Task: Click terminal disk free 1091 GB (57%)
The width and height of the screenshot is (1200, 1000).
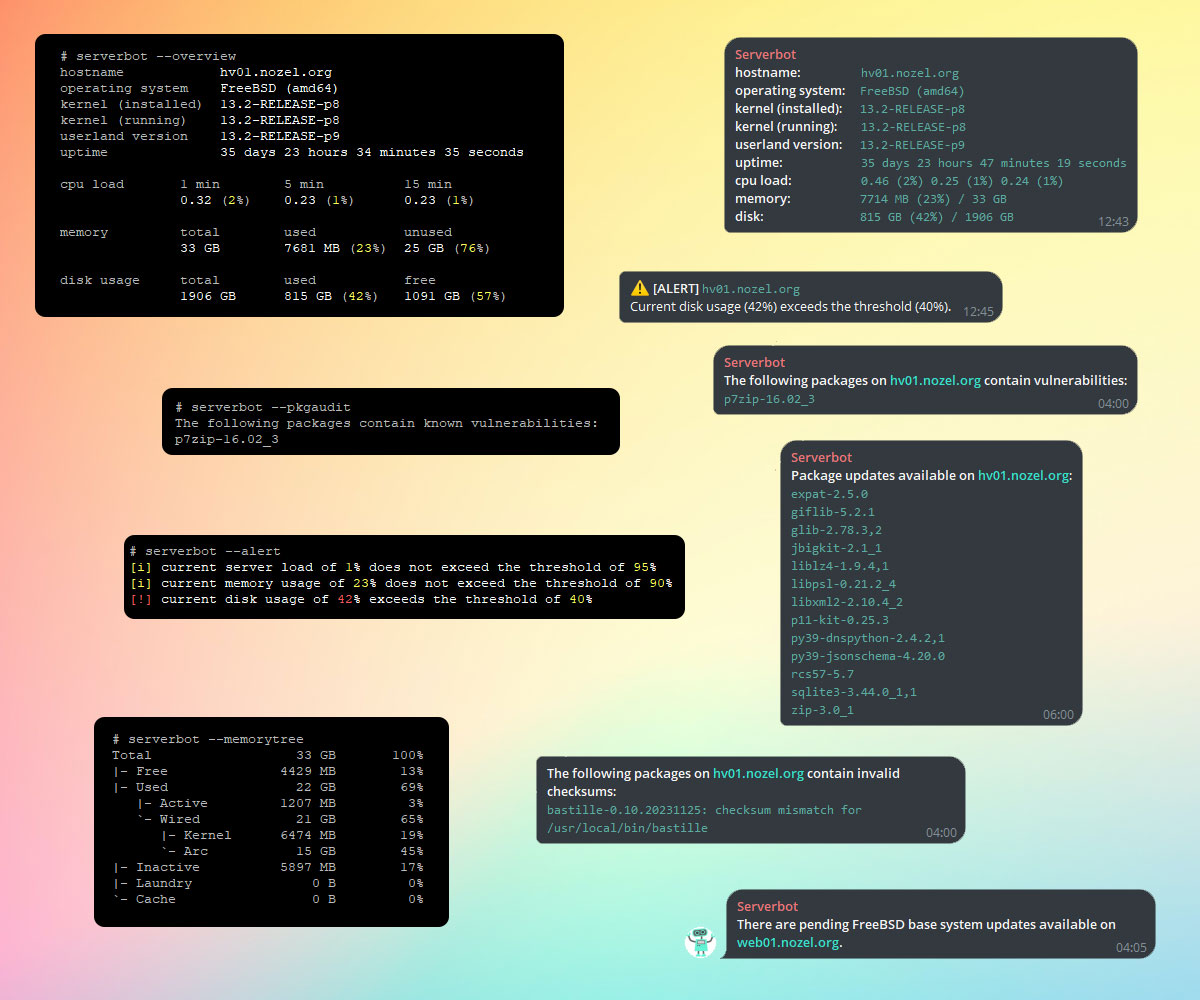Action: [x=455, y=296]
